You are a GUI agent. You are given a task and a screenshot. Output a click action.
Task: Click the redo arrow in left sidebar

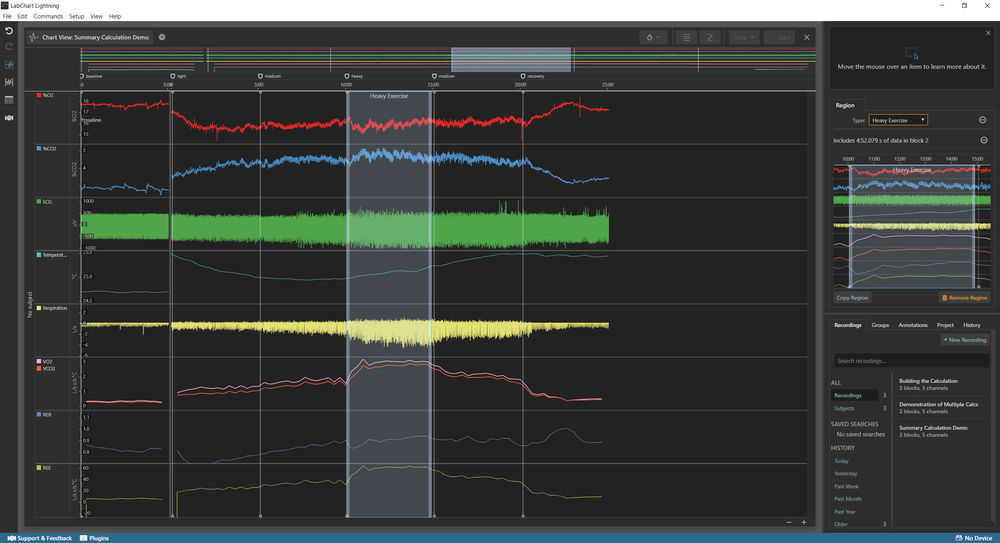[x=9, y=47]
